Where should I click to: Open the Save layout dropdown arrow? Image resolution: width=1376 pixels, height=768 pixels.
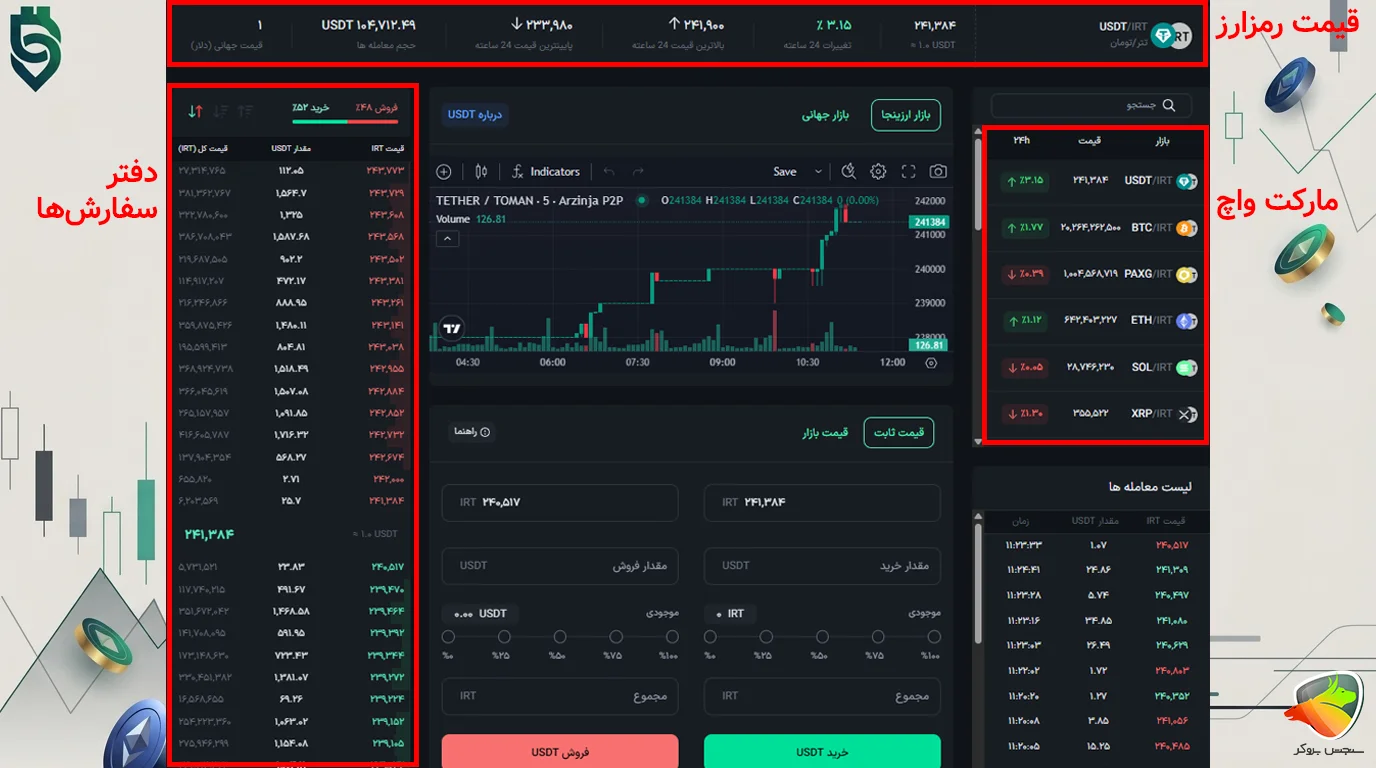click(818, 172)
